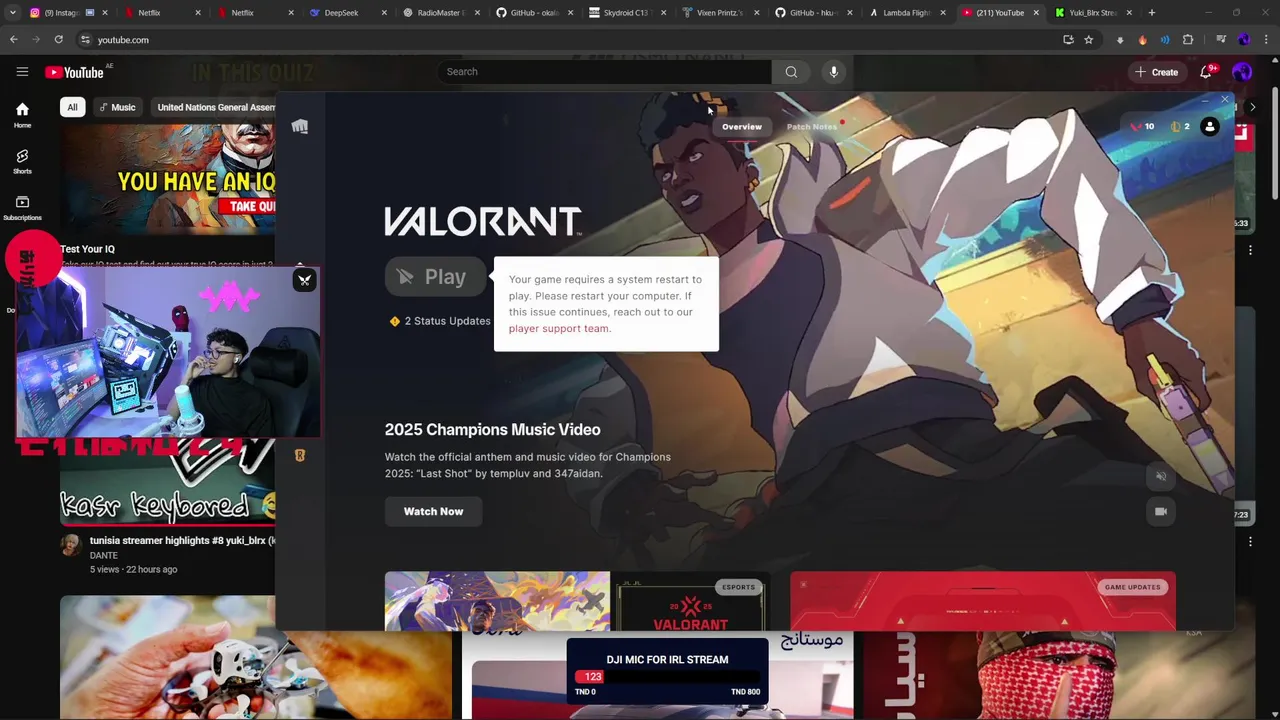Open the DANTE channel name link
Screen dimensions: 1280x720
point(104,555)
